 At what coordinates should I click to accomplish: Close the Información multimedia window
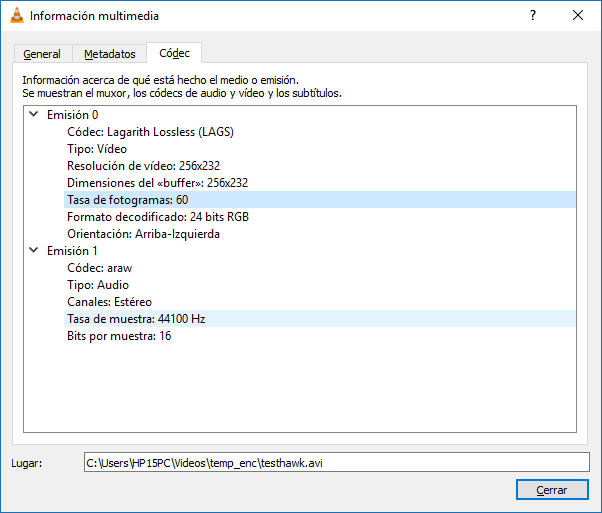[578, 15]
